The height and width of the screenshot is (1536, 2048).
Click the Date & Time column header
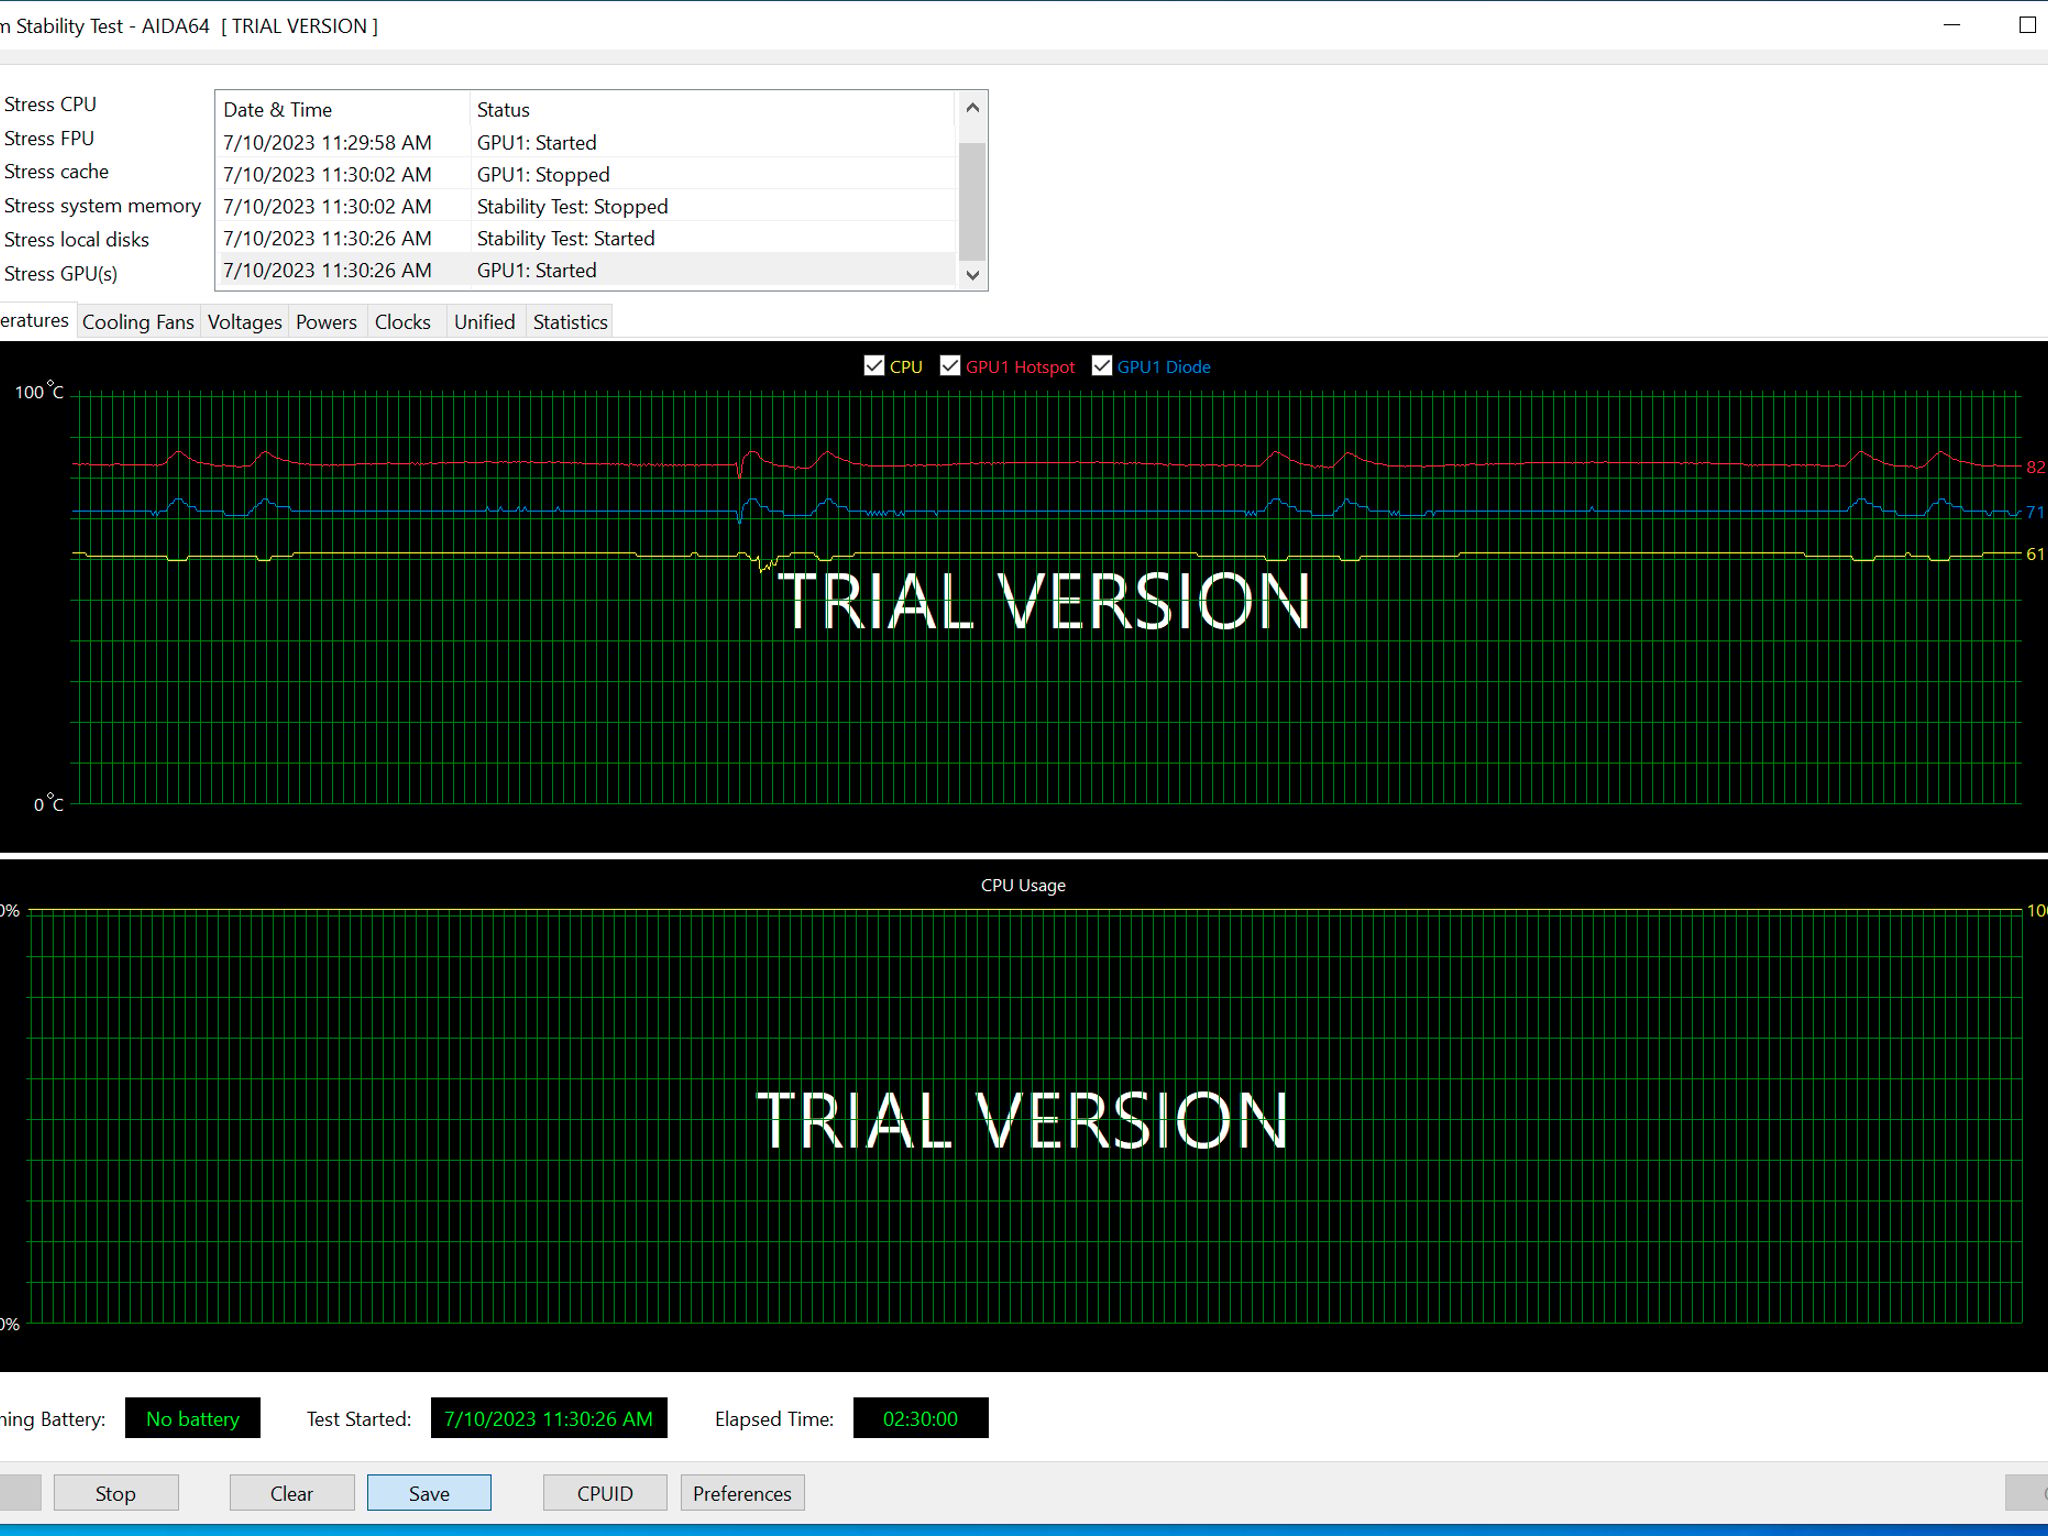[x=343, y=109]
